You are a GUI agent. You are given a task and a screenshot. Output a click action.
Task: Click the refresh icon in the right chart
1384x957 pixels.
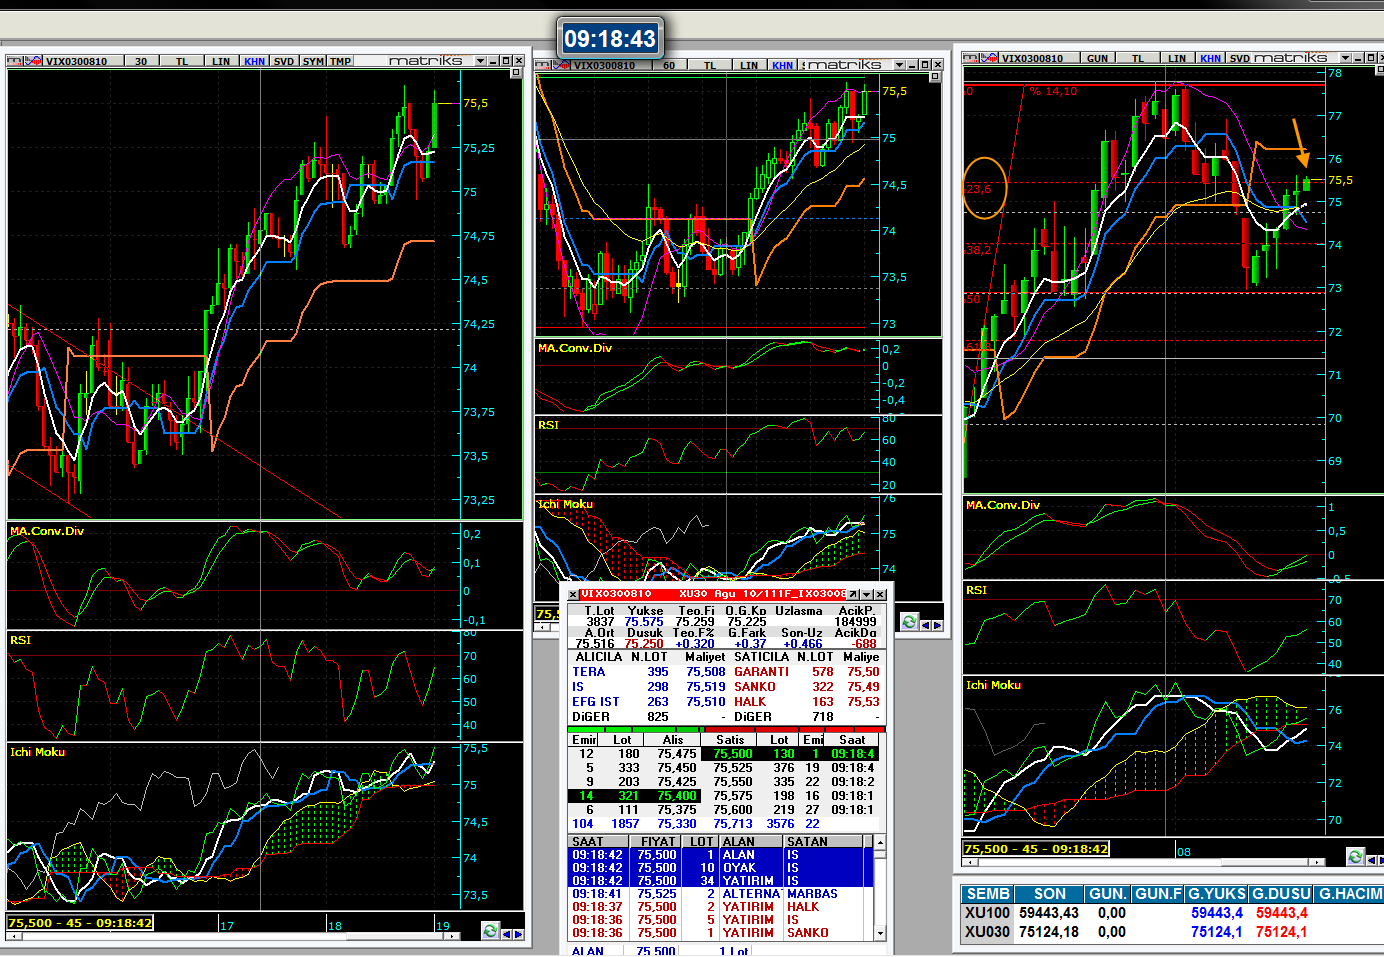tap(1355, 856)
